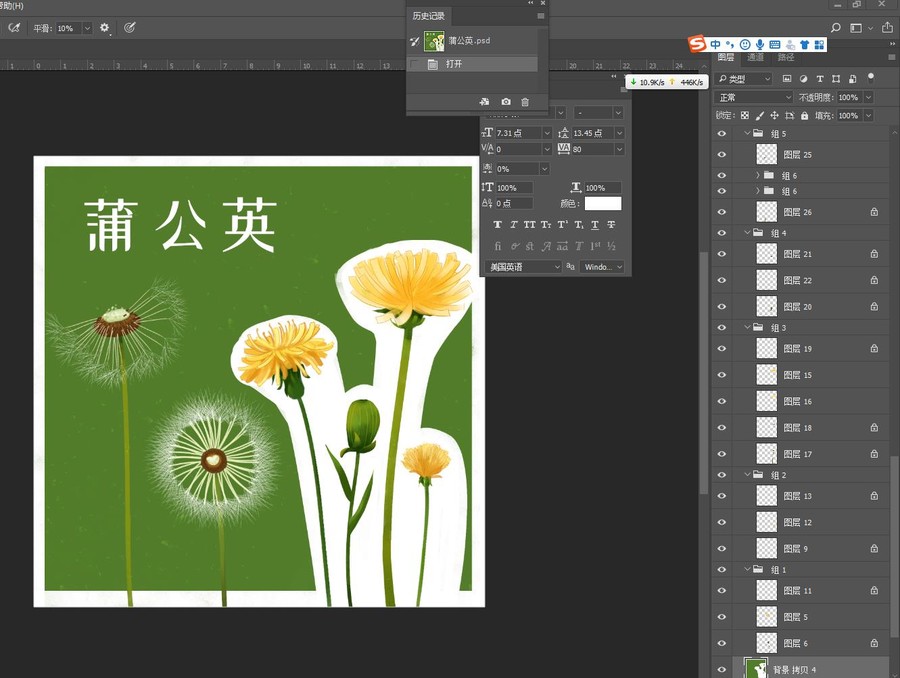Toggle faux italic in Character panel

coord(514,224)
